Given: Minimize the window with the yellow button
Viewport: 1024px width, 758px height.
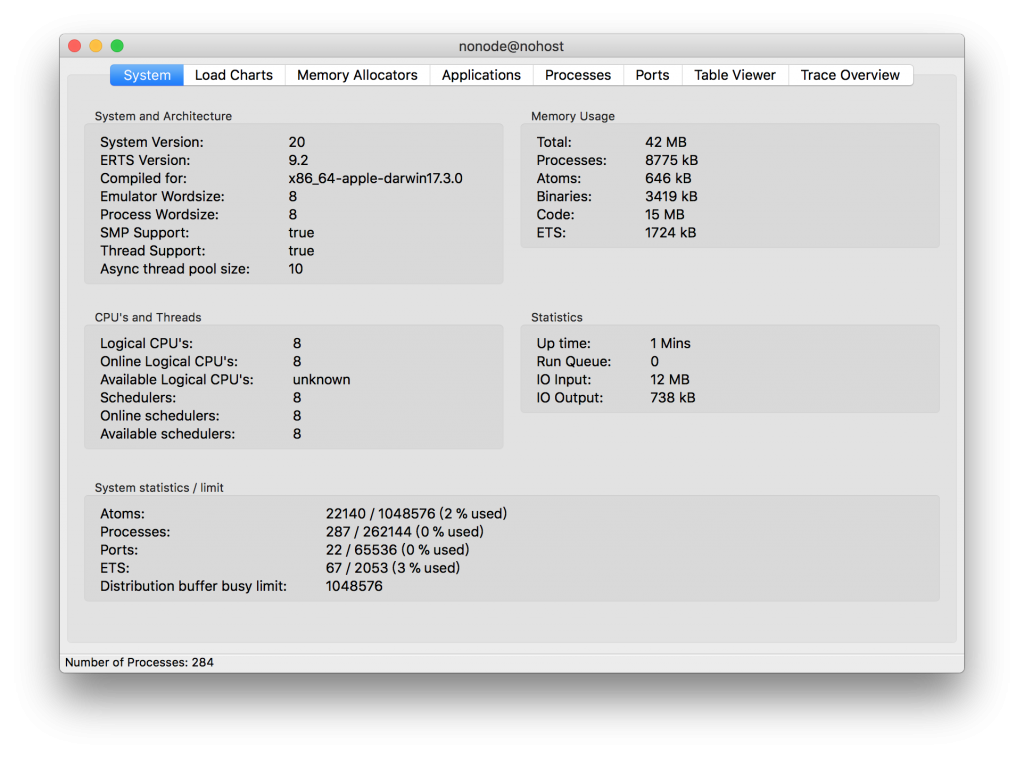Looking at the screenshot, I should tap(96, 46).
